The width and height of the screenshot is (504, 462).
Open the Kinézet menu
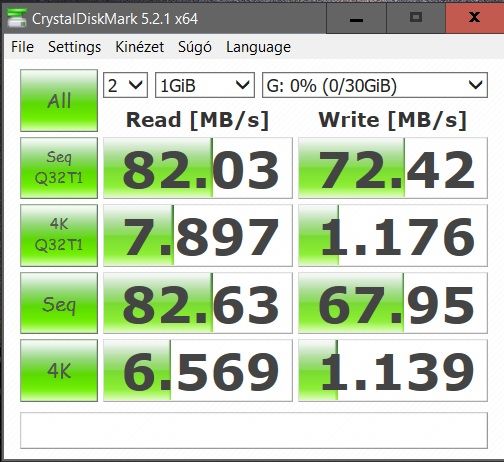pyautogui.click(x=139, y=47)
